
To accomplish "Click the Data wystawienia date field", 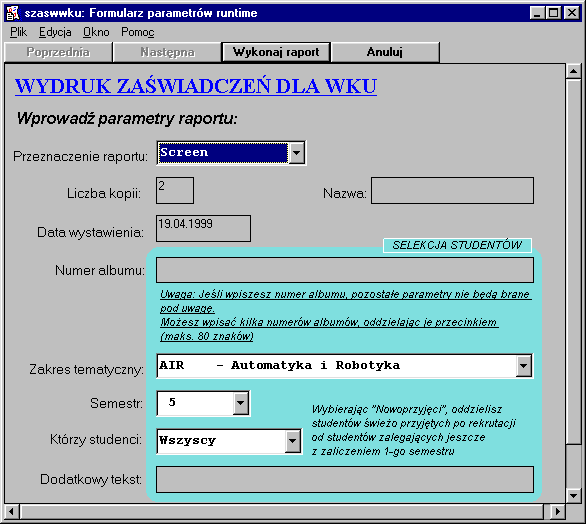I will [x=203, y=228].
